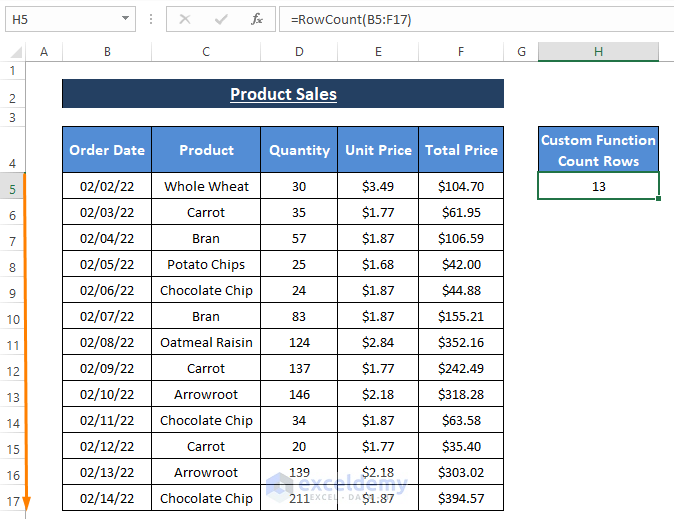674x519 pixels.
Task: Click the $394.57 total price cell
Action: tap(461, 498)
